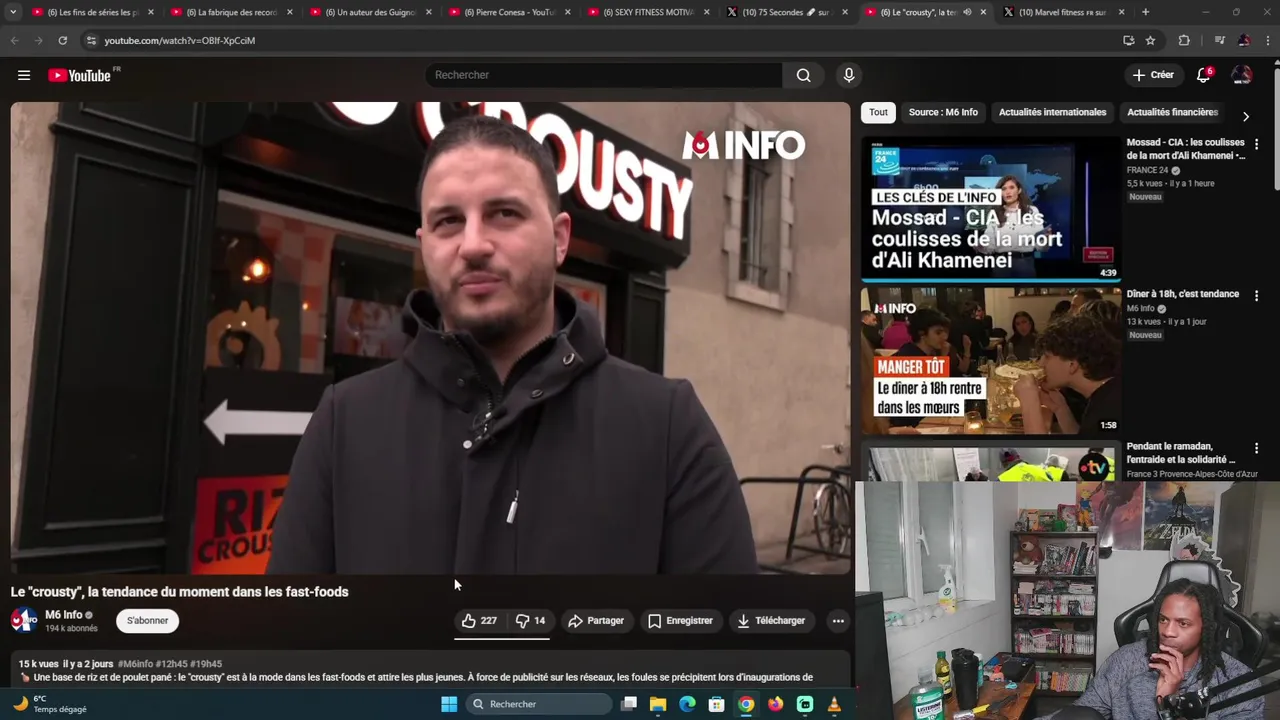The width and height of the screenshot is (1280, 720).
Task: Click the Windows taskbar search box
Action: (539, 704)
